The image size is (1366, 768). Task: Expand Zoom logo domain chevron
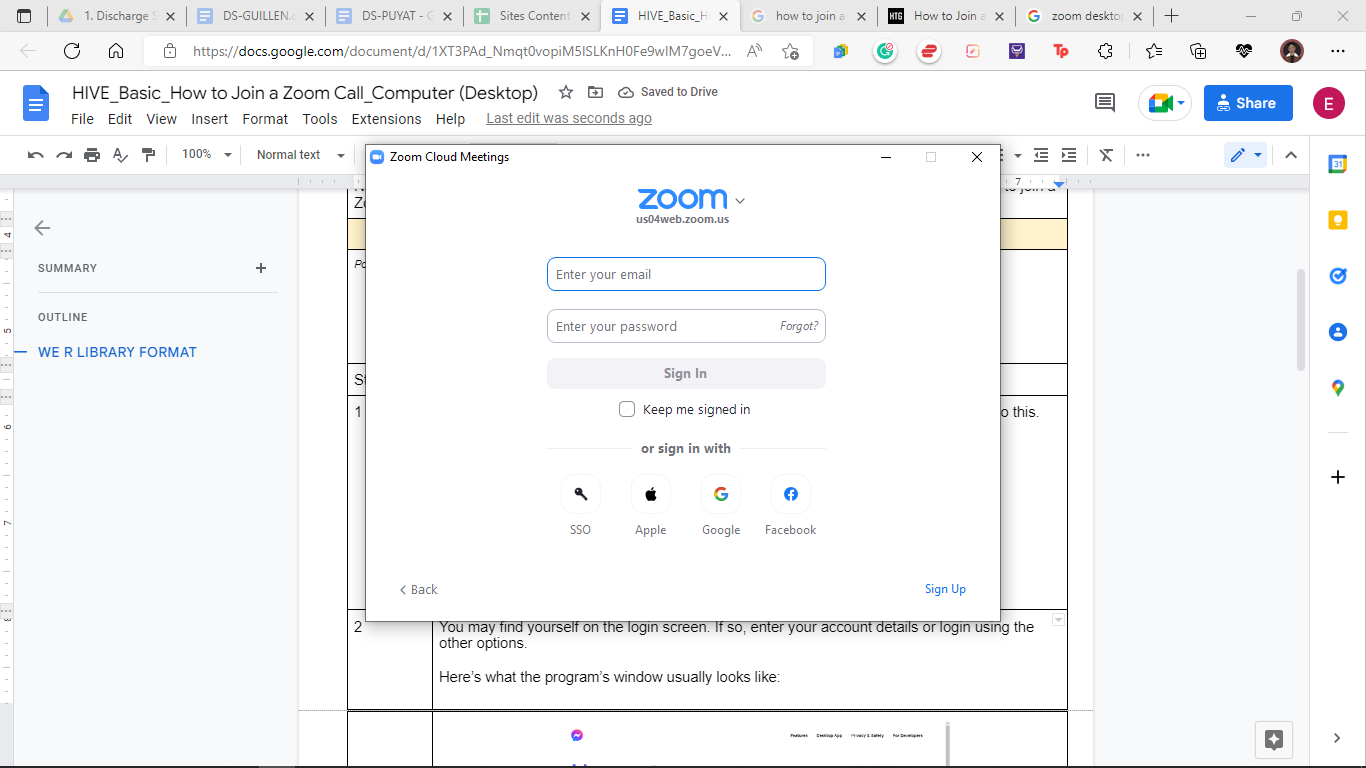point(740,201)
